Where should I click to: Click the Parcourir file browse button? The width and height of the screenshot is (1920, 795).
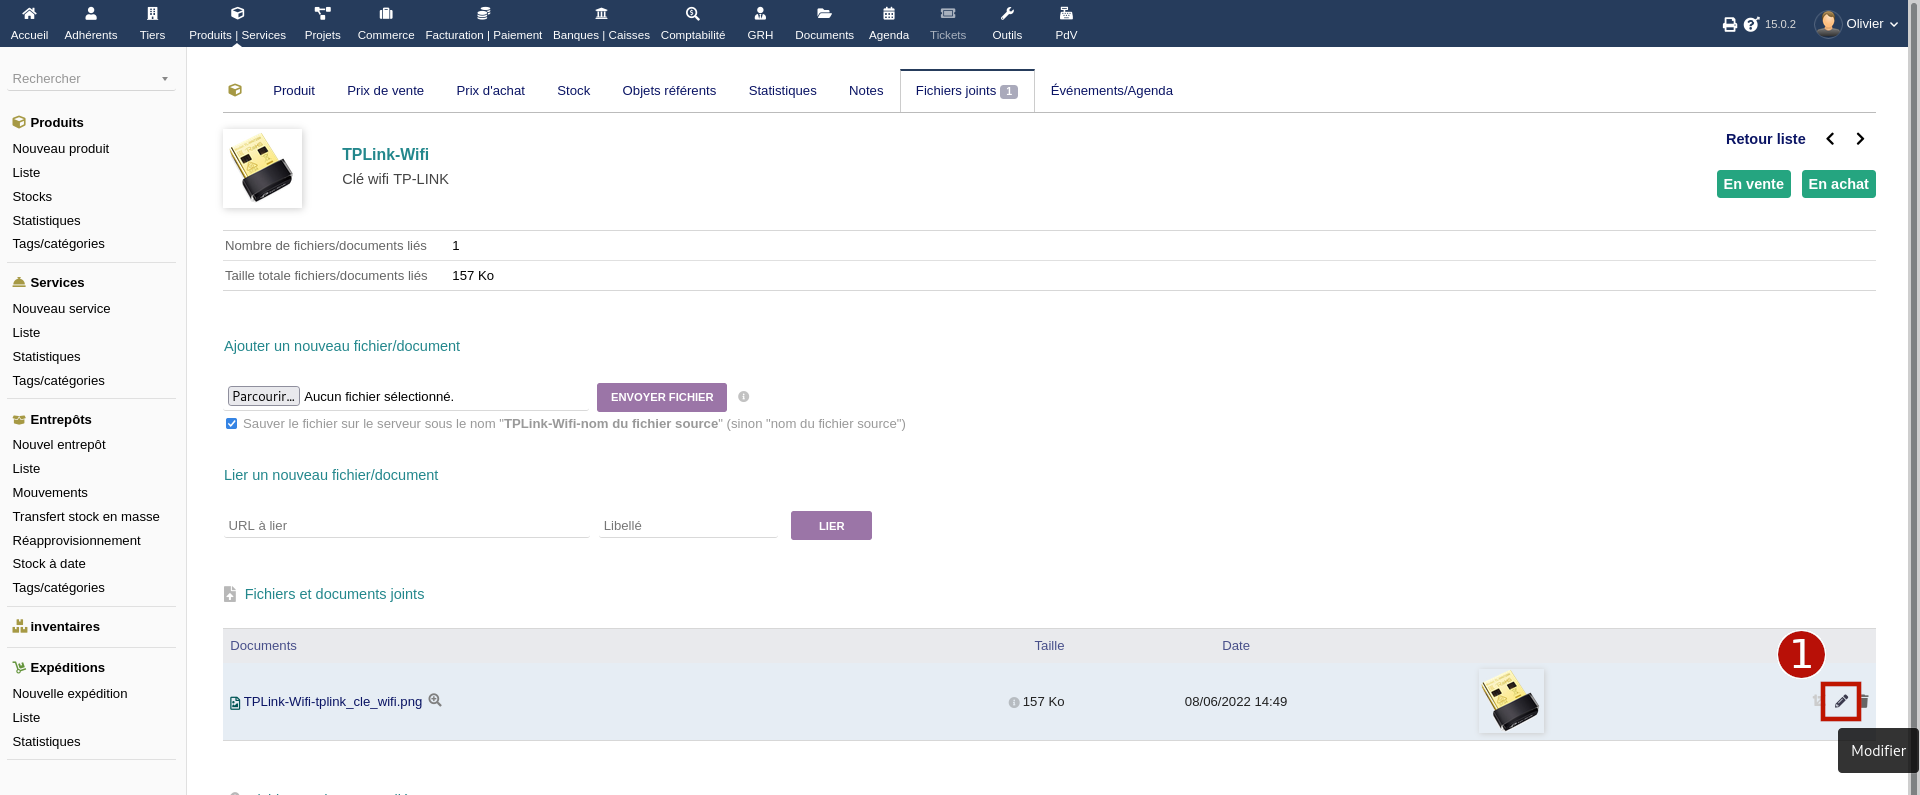(264, 396)
